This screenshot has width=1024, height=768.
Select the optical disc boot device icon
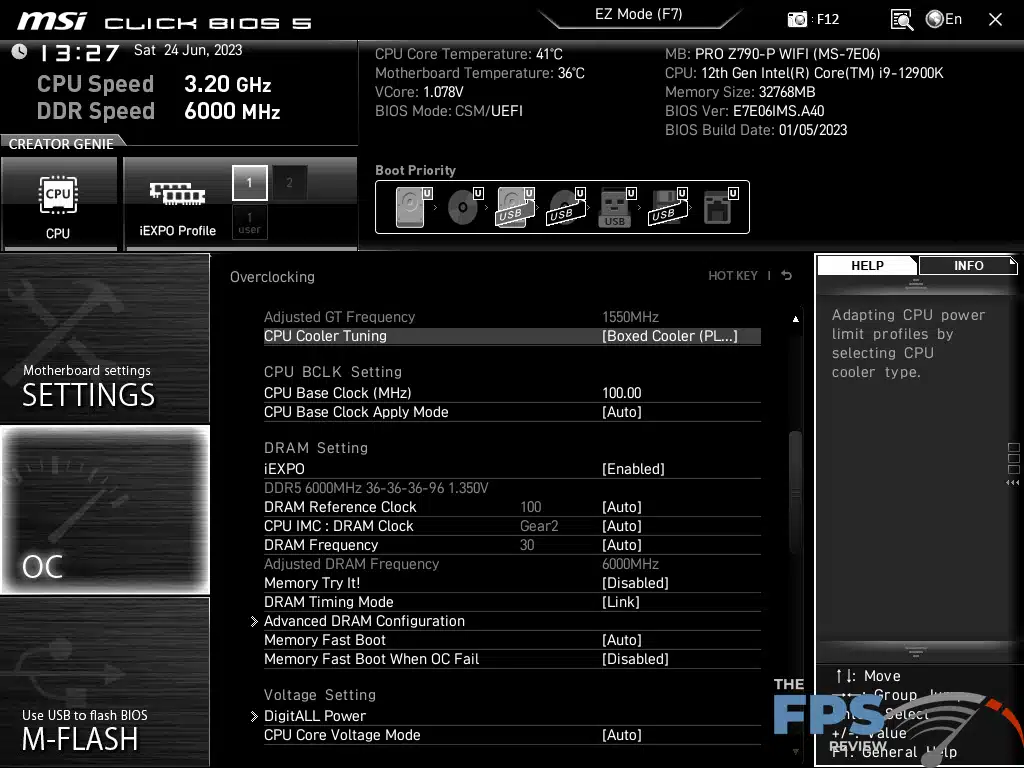click(465, 206)
